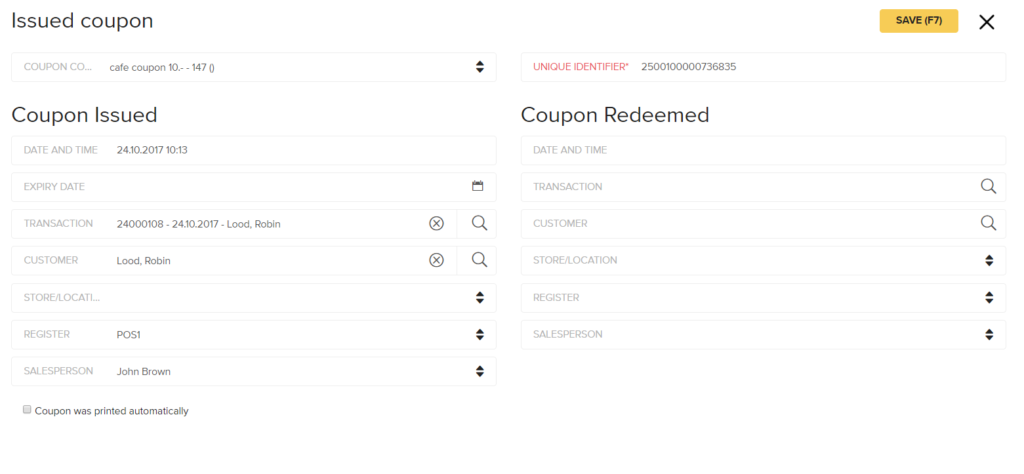Image resolution: width=1024 pixels, height=474 pixels.
Task: Search for a redeemed transaction
Action: pos(989,186)
